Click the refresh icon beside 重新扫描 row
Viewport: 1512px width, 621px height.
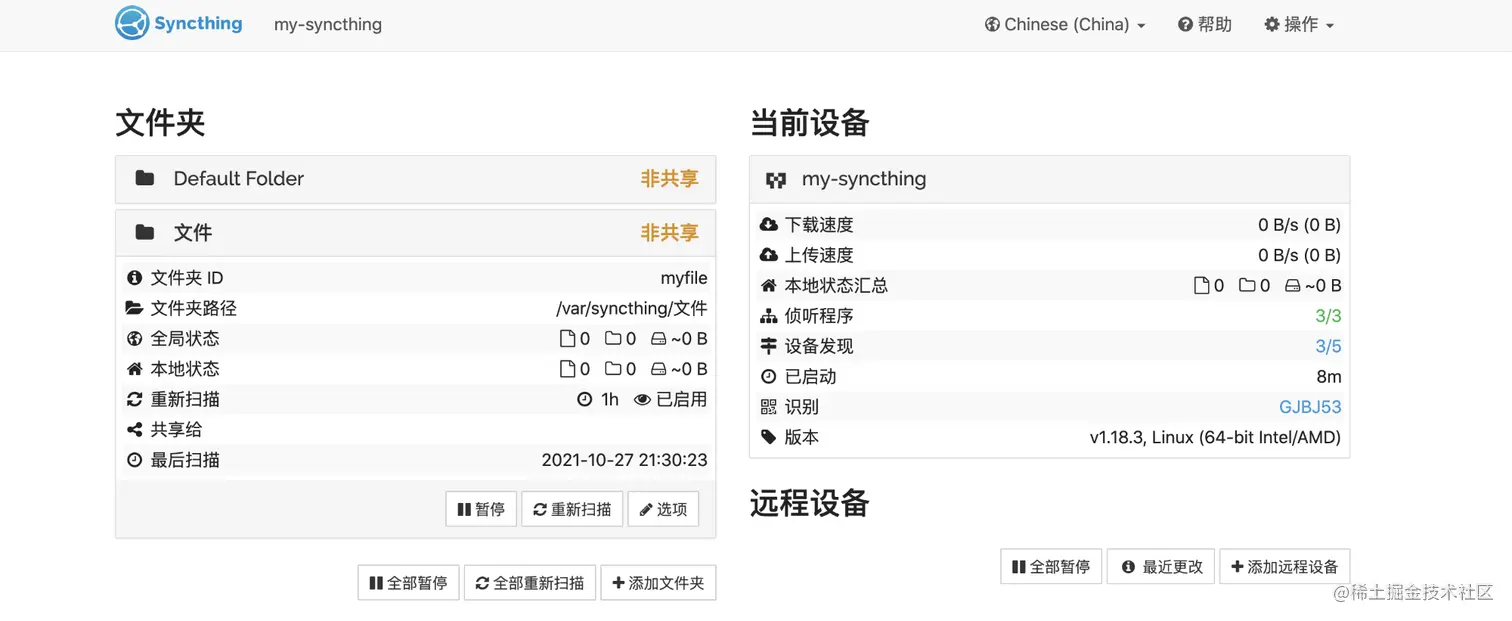[x=135, y=399]
